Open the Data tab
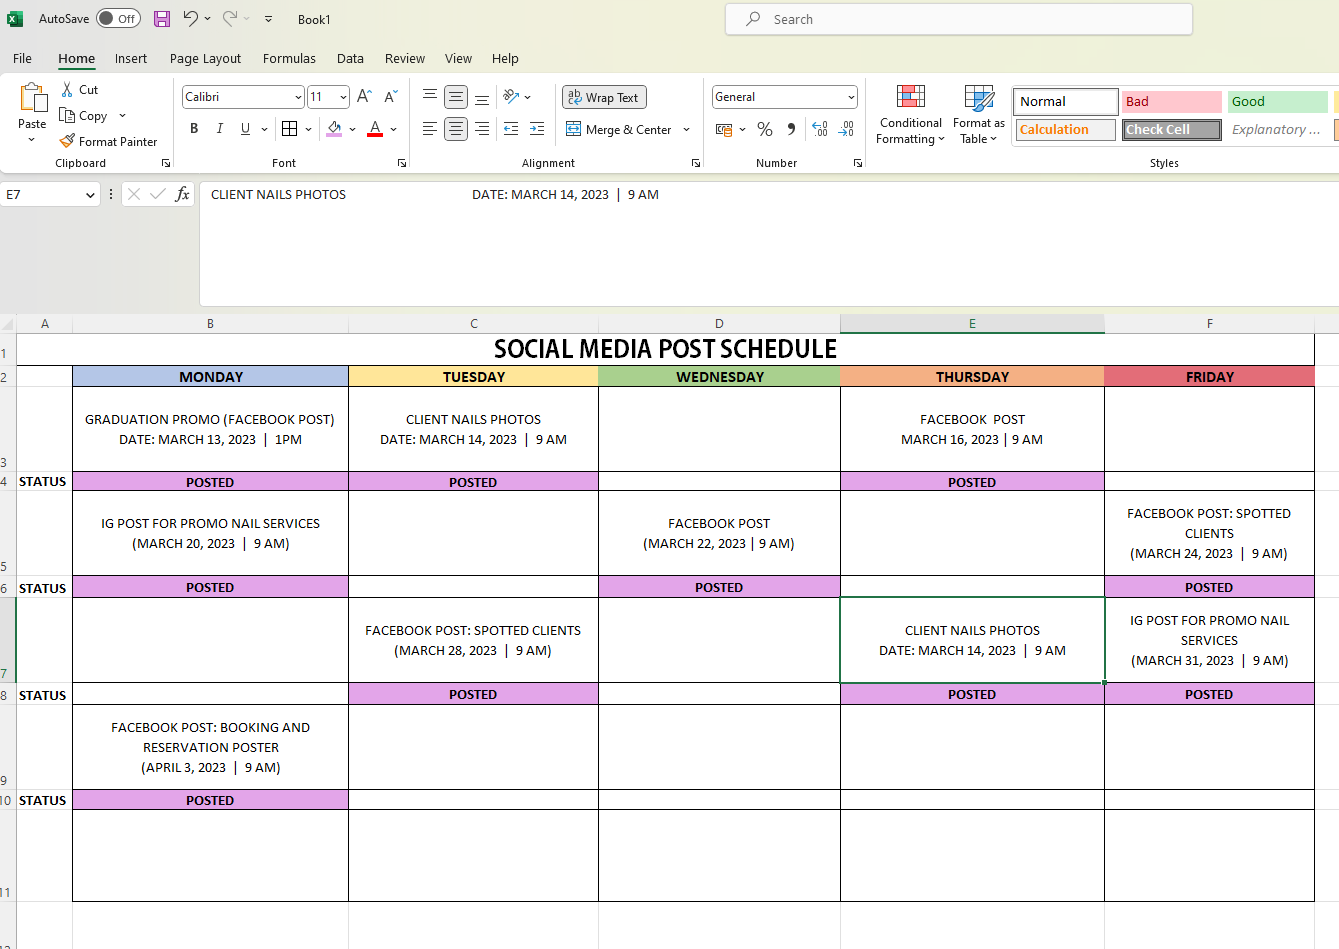This screenshot has height=949, width=1339. click(350, 58)
